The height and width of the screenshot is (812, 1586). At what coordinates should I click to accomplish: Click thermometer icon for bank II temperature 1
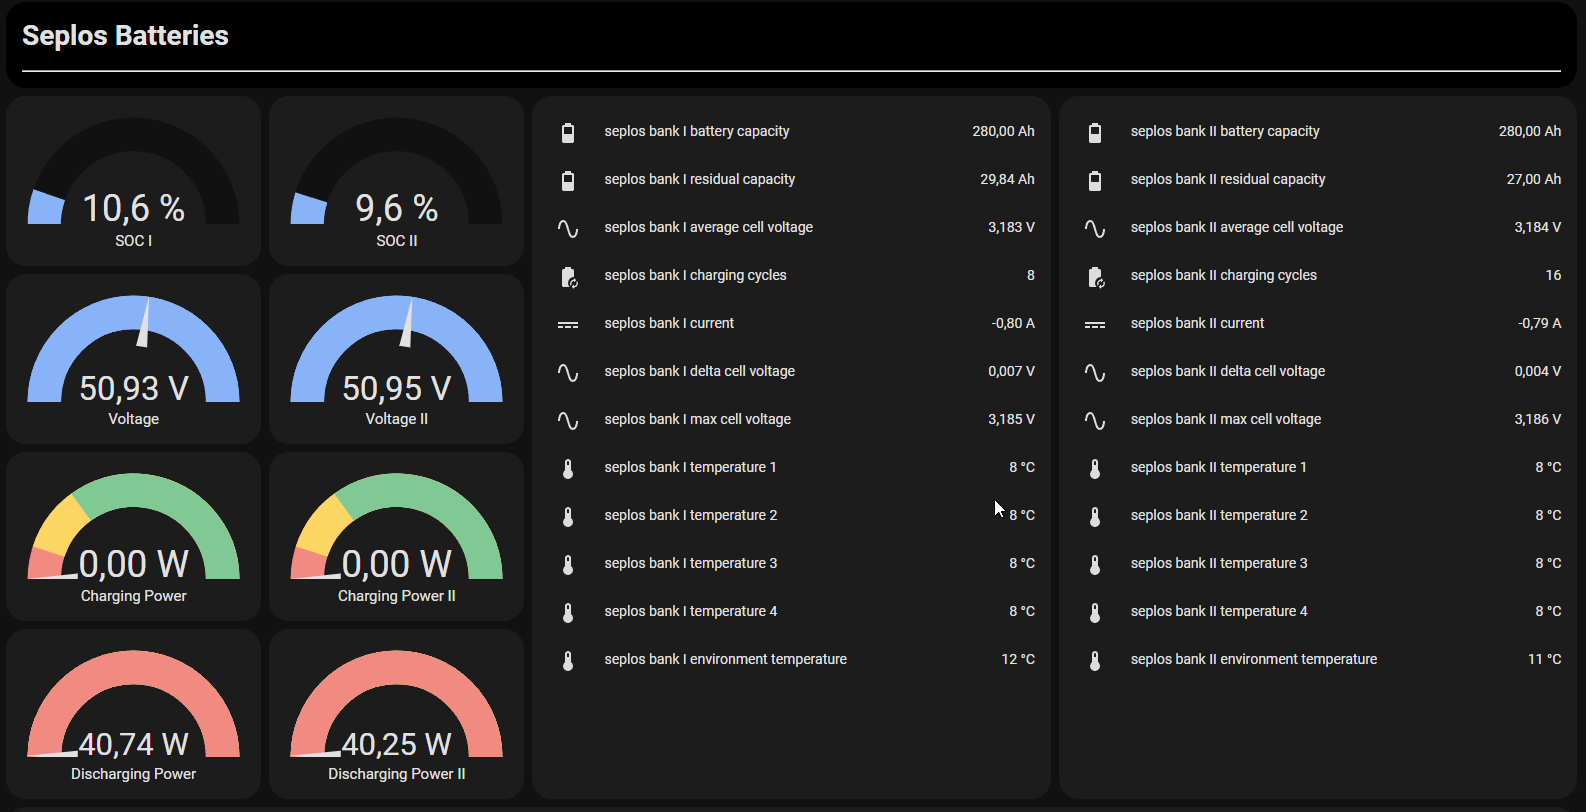click(x=1095, y=468)
